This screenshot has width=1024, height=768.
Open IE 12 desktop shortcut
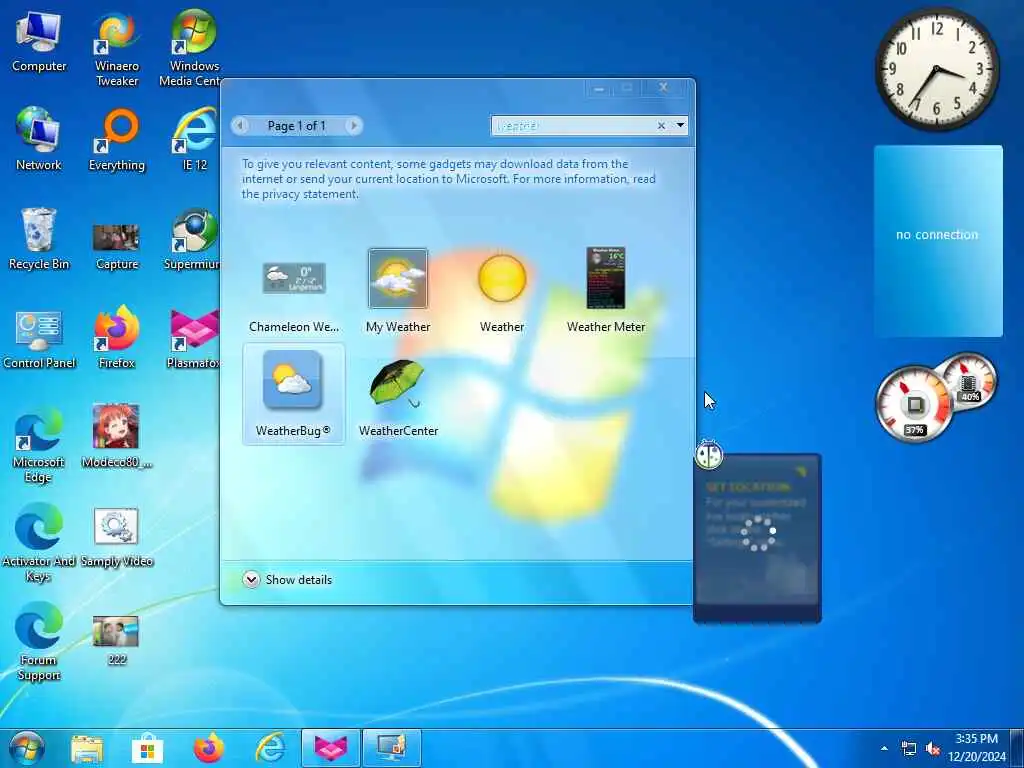pyautogui.click(x=194, y=139)
